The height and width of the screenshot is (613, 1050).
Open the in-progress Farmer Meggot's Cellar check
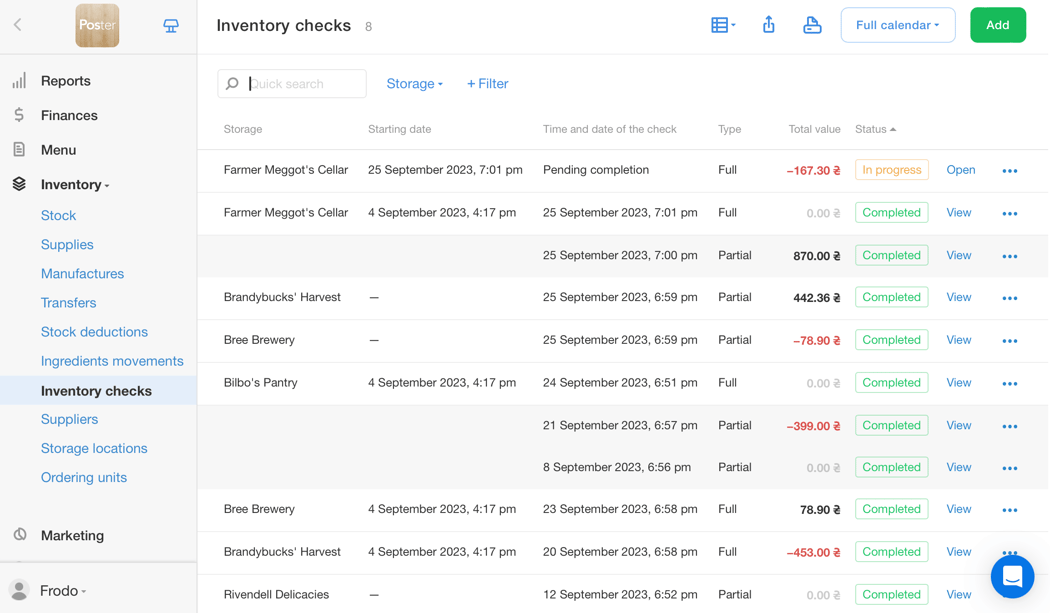(x=960, y=170)
